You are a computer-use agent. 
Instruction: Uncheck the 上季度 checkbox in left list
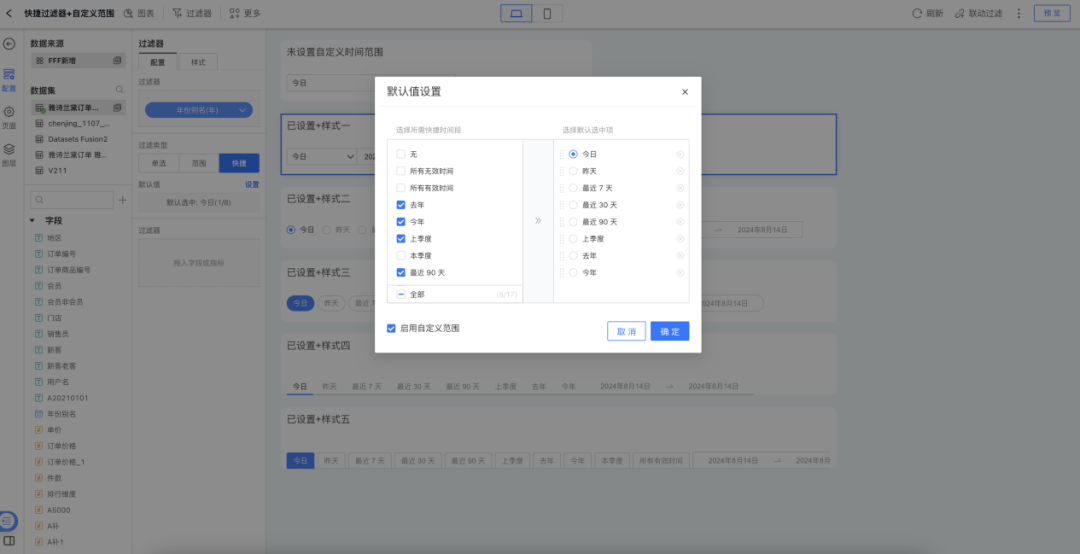click(x=401, y=238)
